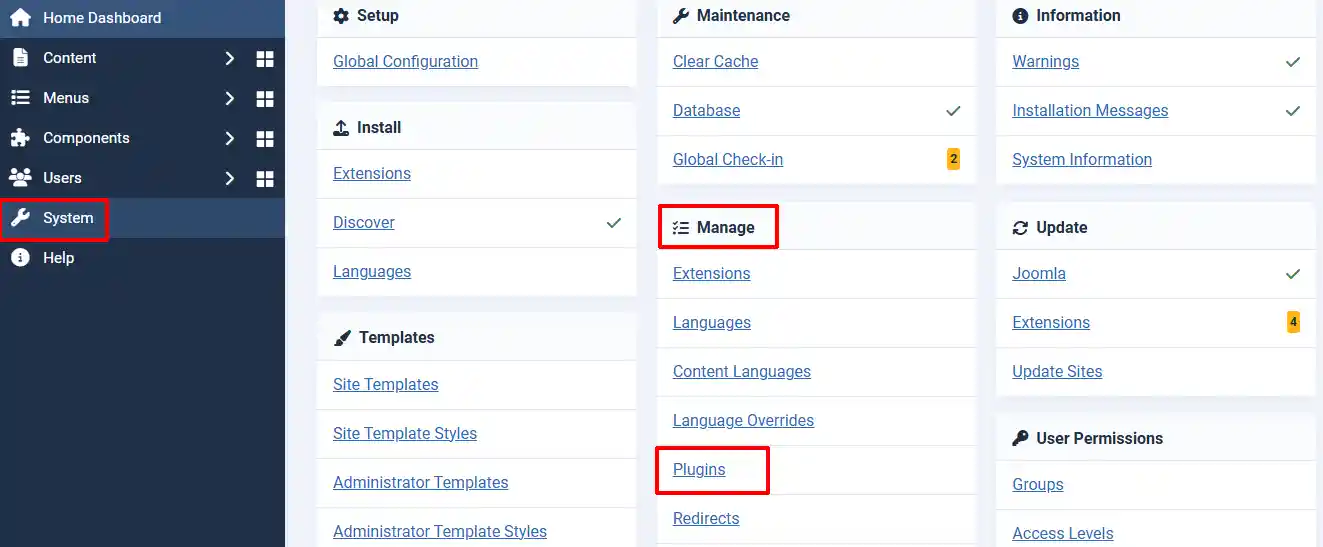
Task: Expand the Content submenu chevron
Action: pos(229,58)
